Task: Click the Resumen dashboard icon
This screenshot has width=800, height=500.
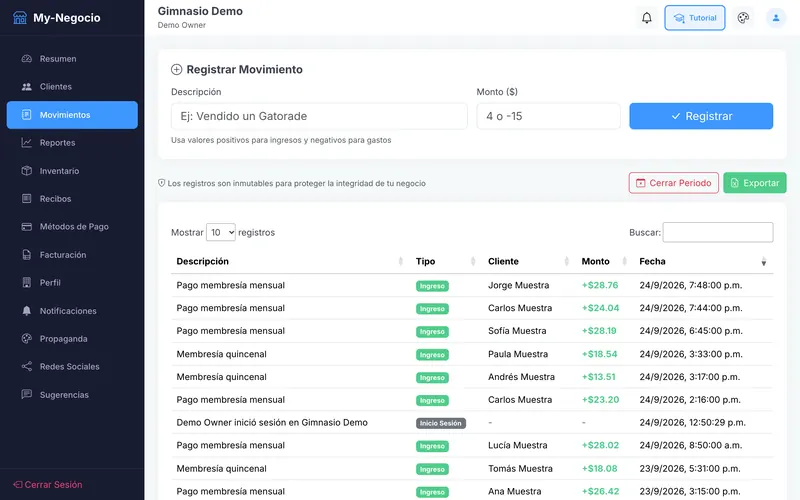Action: (x=27, y=59)
